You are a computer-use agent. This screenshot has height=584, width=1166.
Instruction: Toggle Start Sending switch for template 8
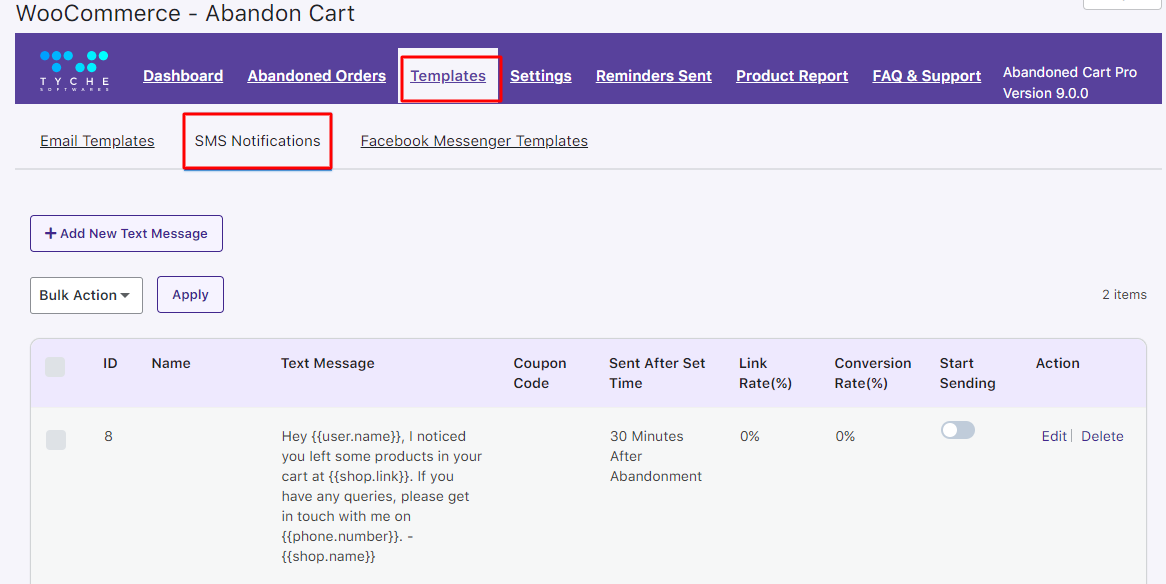click(x=958, y=430)
